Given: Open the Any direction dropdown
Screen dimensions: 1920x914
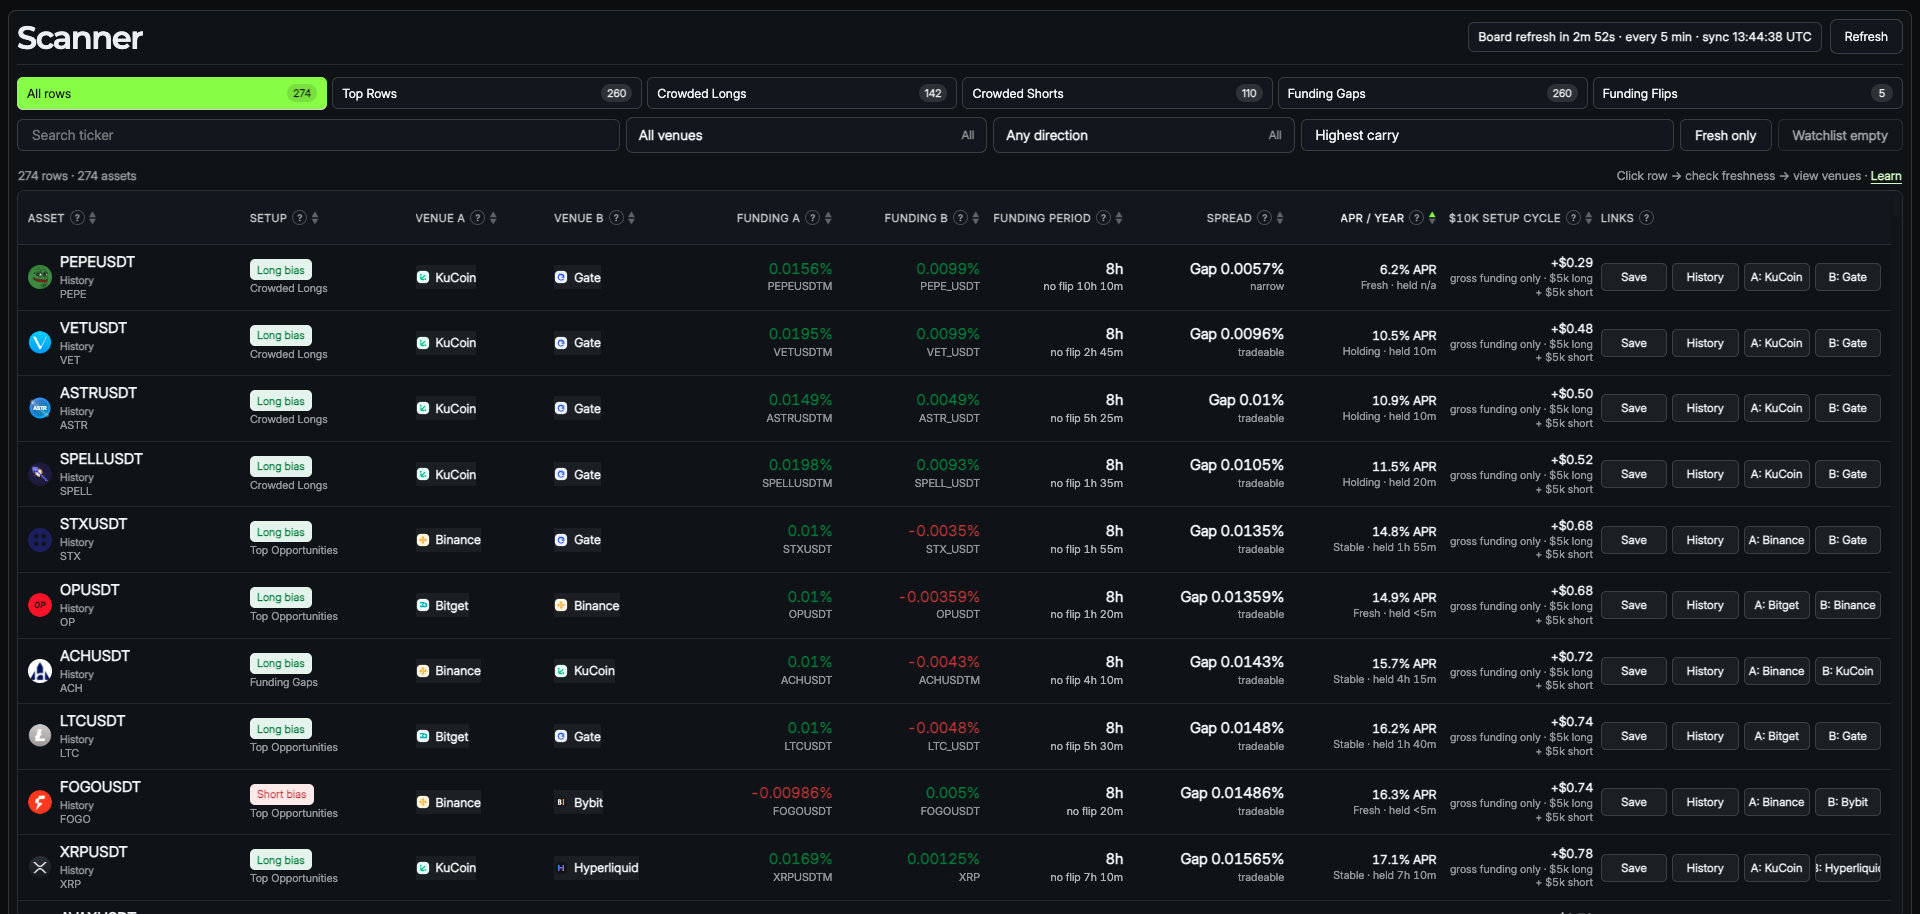Looking at the screenshot, I should [x=1143, y=135].
